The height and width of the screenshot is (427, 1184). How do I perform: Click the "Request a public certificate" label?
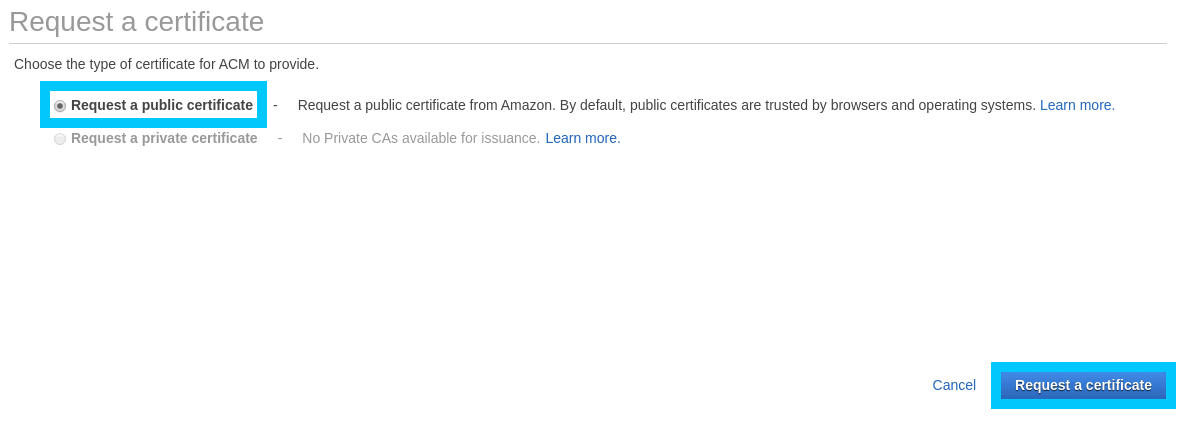click(x=162, y=105)
